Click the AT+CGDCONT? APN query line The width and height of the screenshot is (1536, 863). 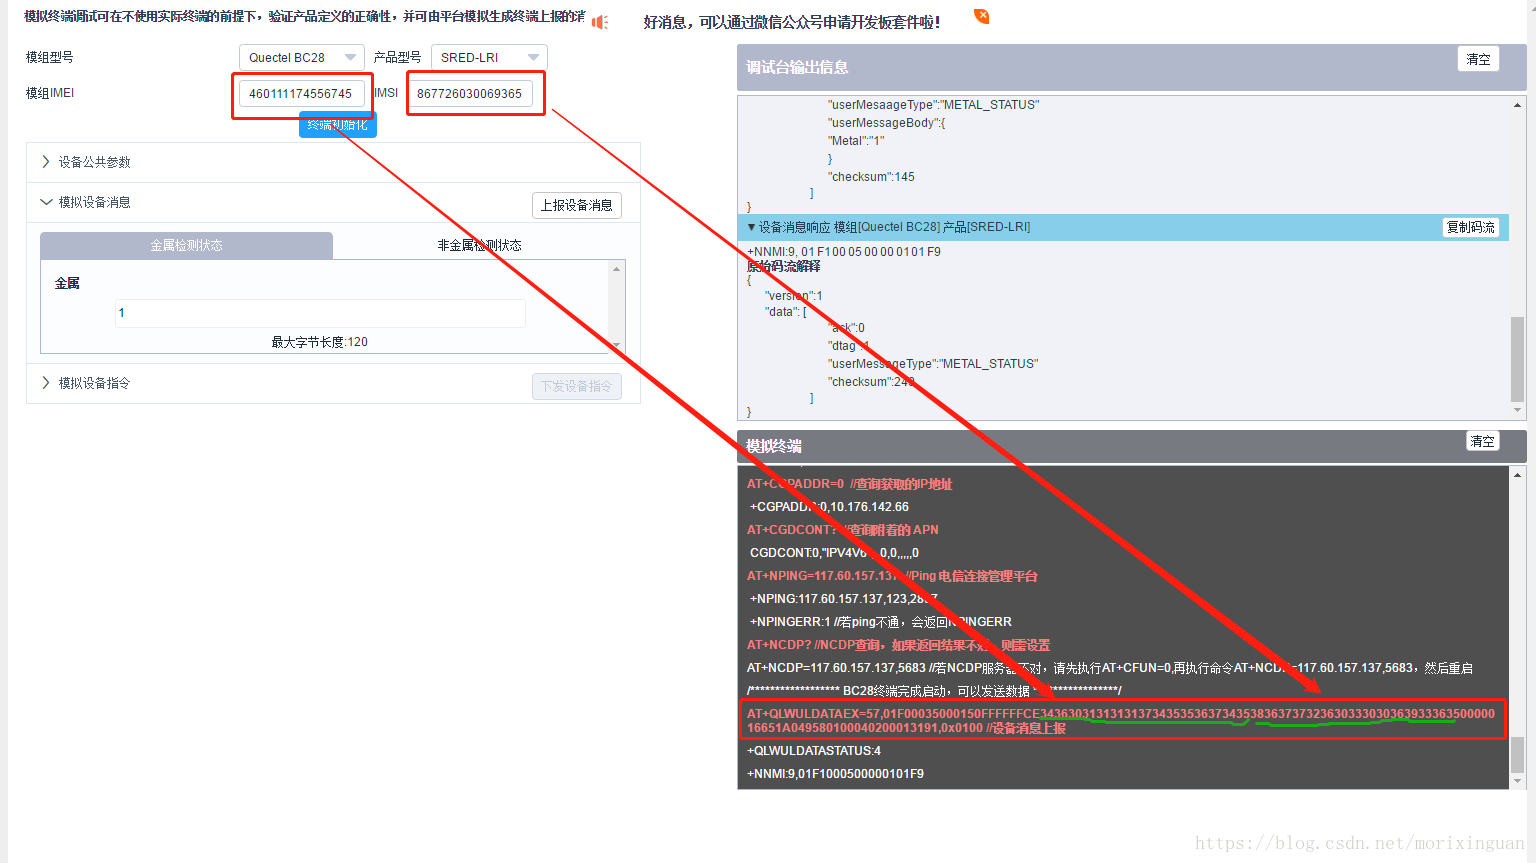point(843,530)
